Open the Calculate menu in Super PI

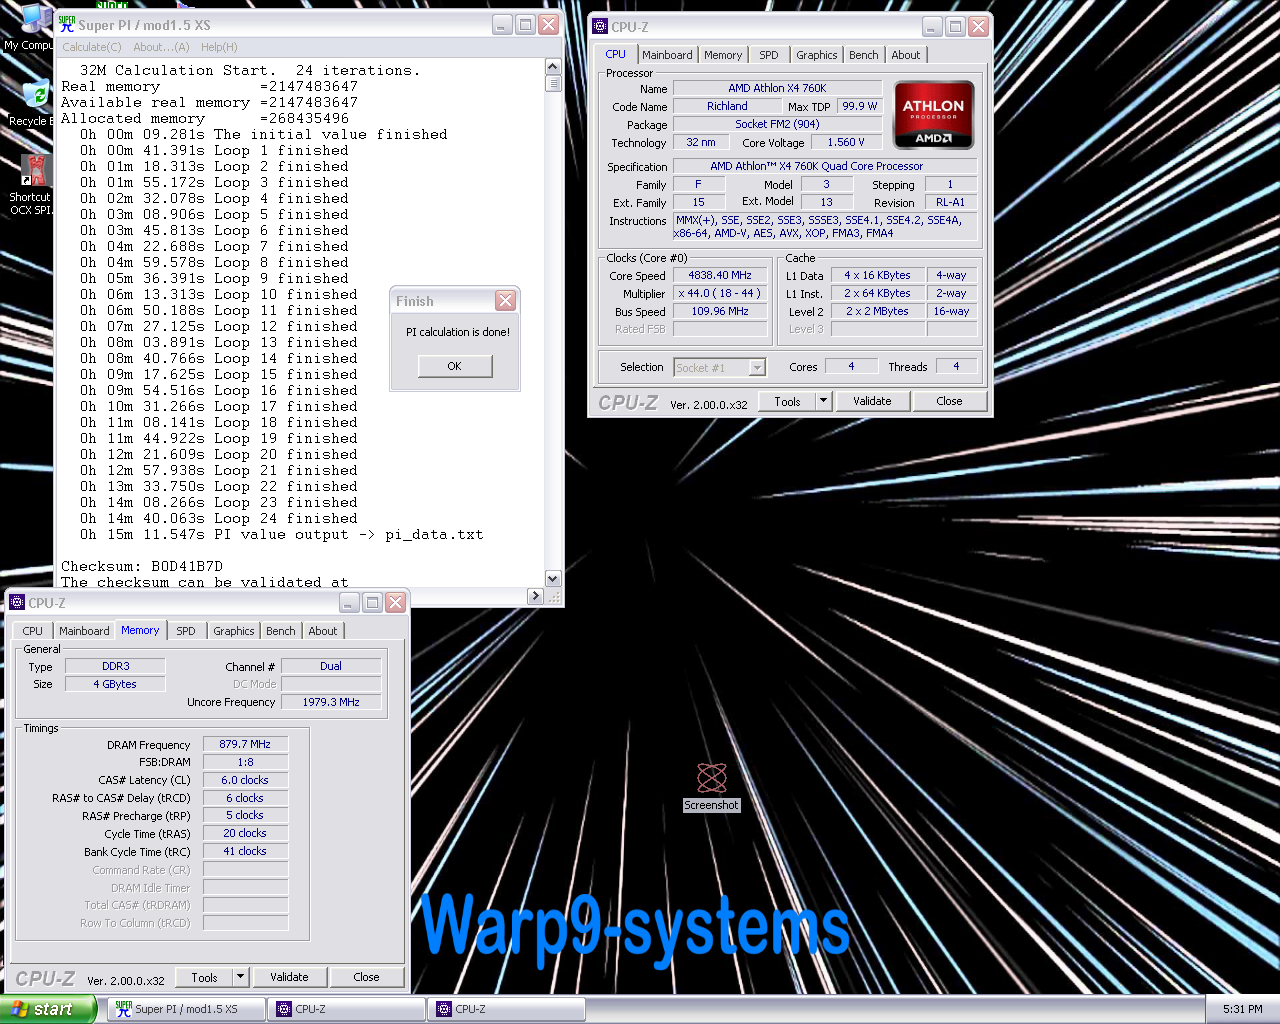tap(92, 47)
